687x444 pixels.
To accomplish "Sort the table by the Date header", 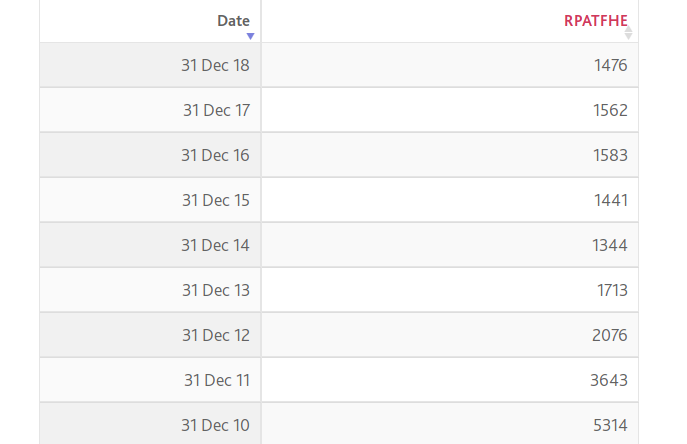I will [x=233, y=21].
